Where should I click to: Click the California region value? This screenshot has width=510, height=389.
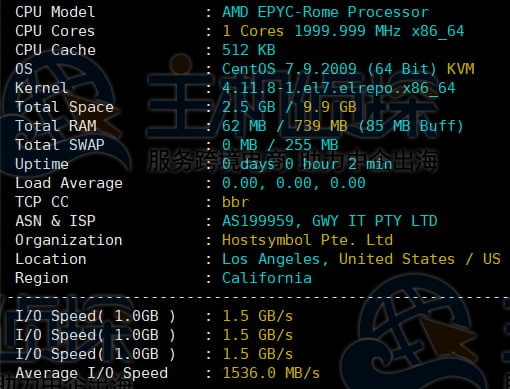(x=267, y=278)
